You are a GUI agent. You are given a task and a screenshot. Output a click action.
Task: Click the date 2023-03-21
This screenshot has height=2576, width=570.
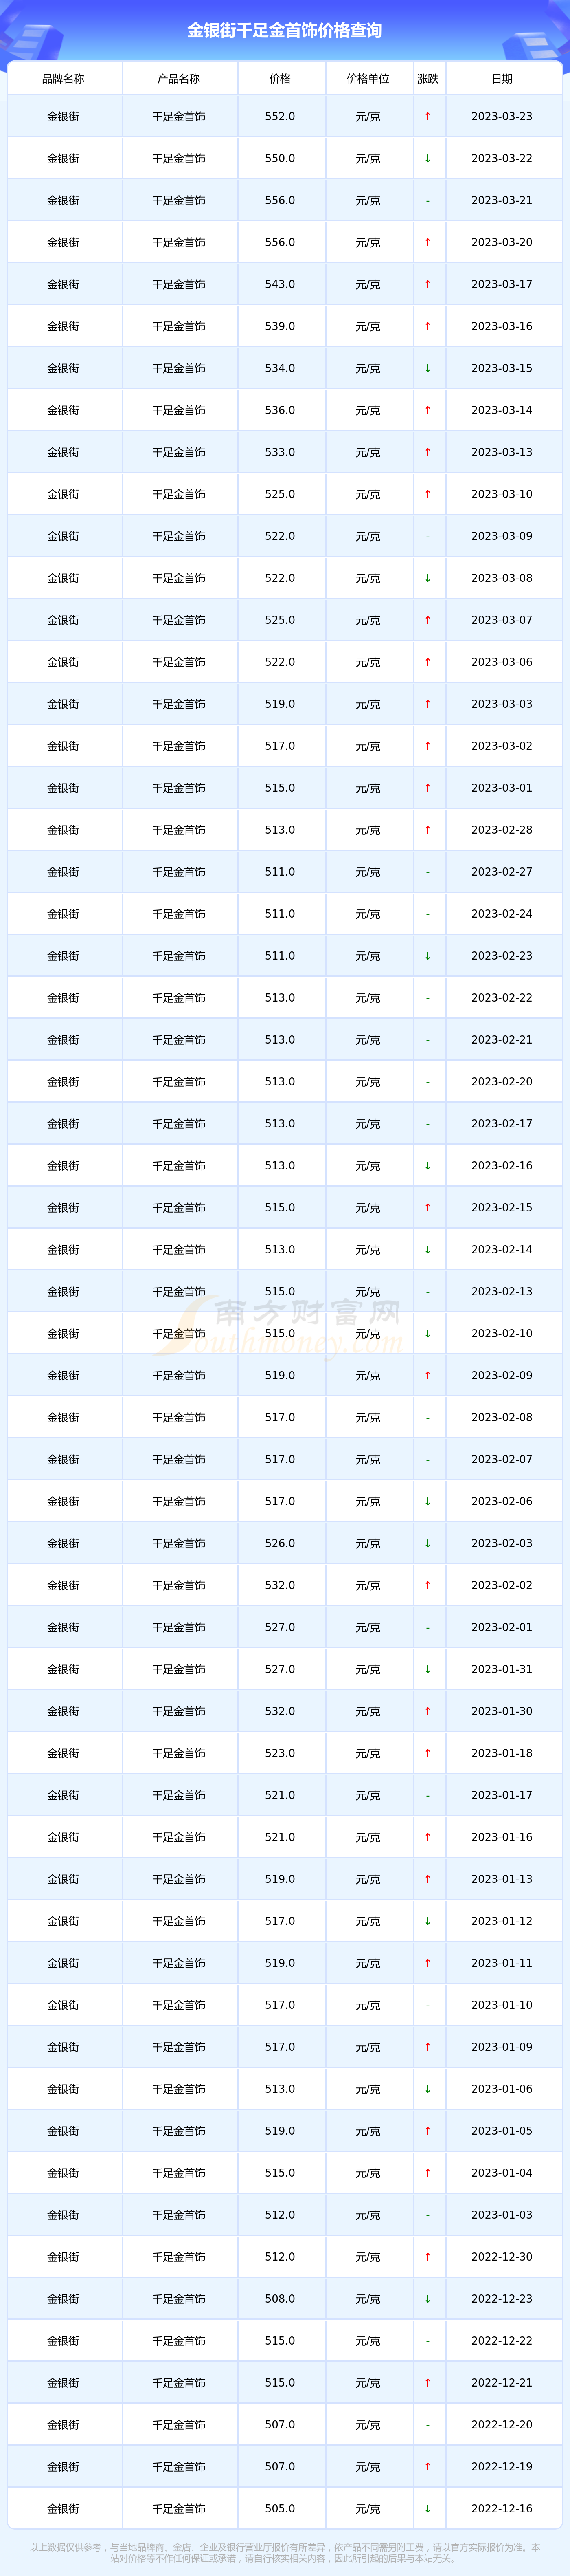(502, 201)
